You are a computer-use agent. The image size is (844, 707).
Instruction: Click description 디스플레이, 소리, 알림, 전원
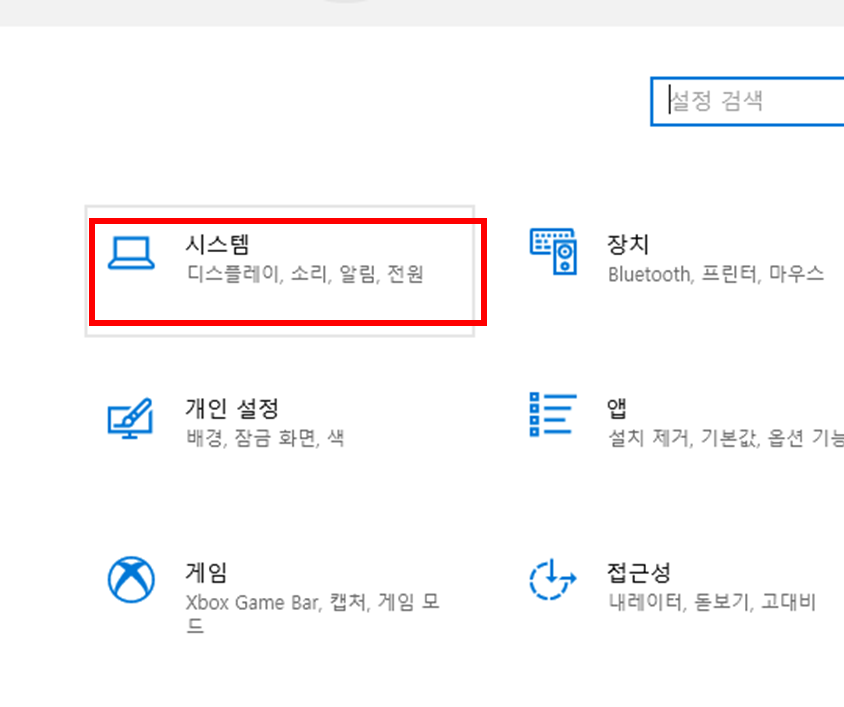pyautogui.click(x=305, y=274)
